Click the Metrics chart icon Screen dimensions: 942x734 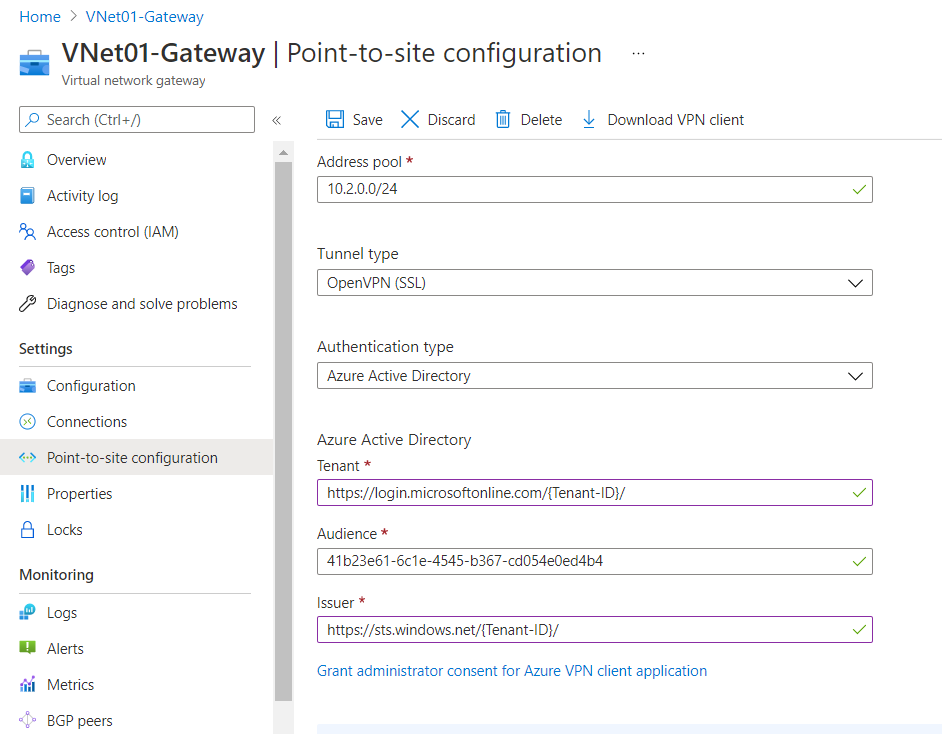pyautogui.click(x=28, y=684)
